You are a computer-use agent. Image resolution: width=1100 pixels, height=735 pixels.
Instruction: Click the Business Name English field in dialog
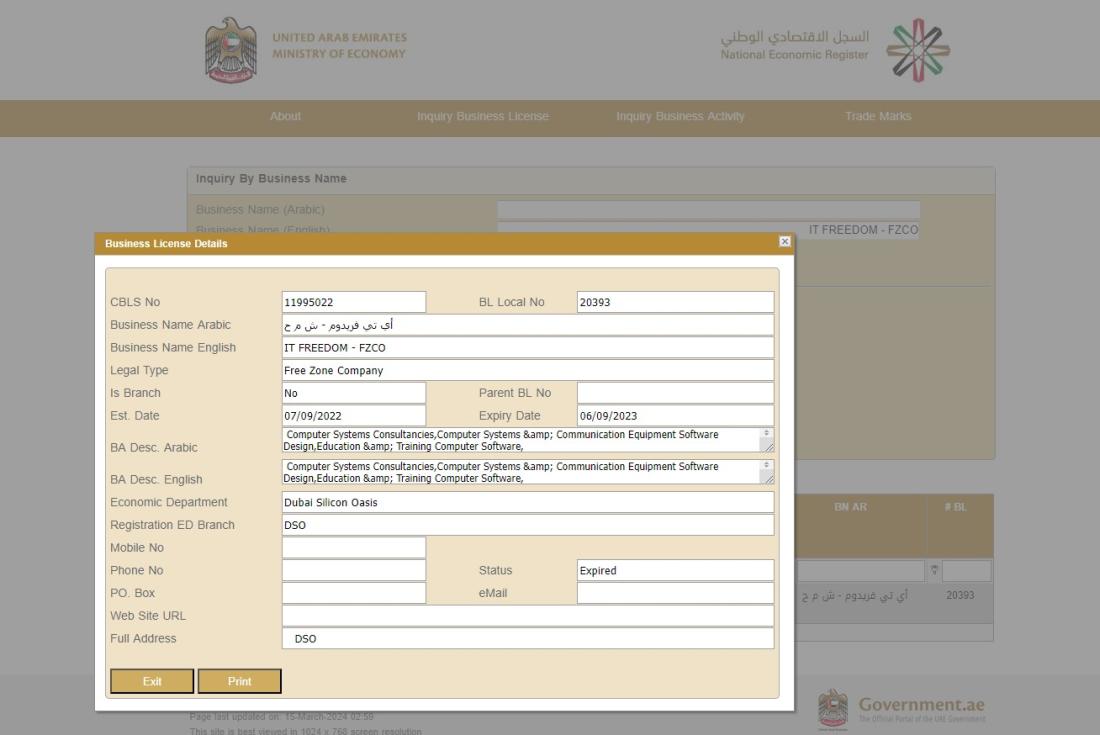(528, 348)
